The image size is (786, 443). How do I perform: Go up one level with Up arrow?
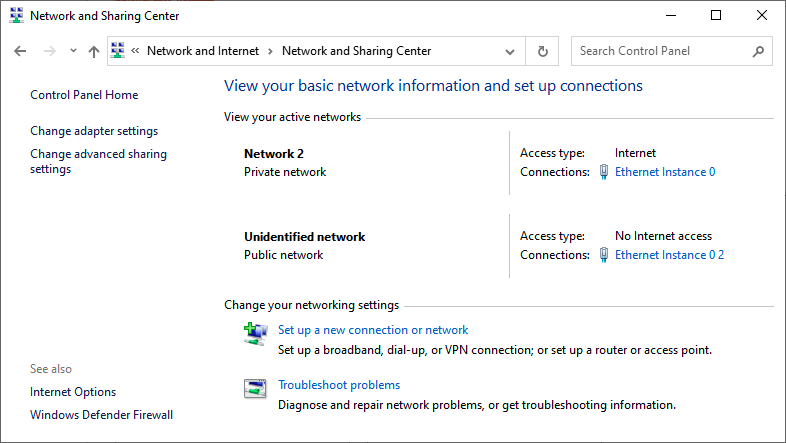[94, 51]
